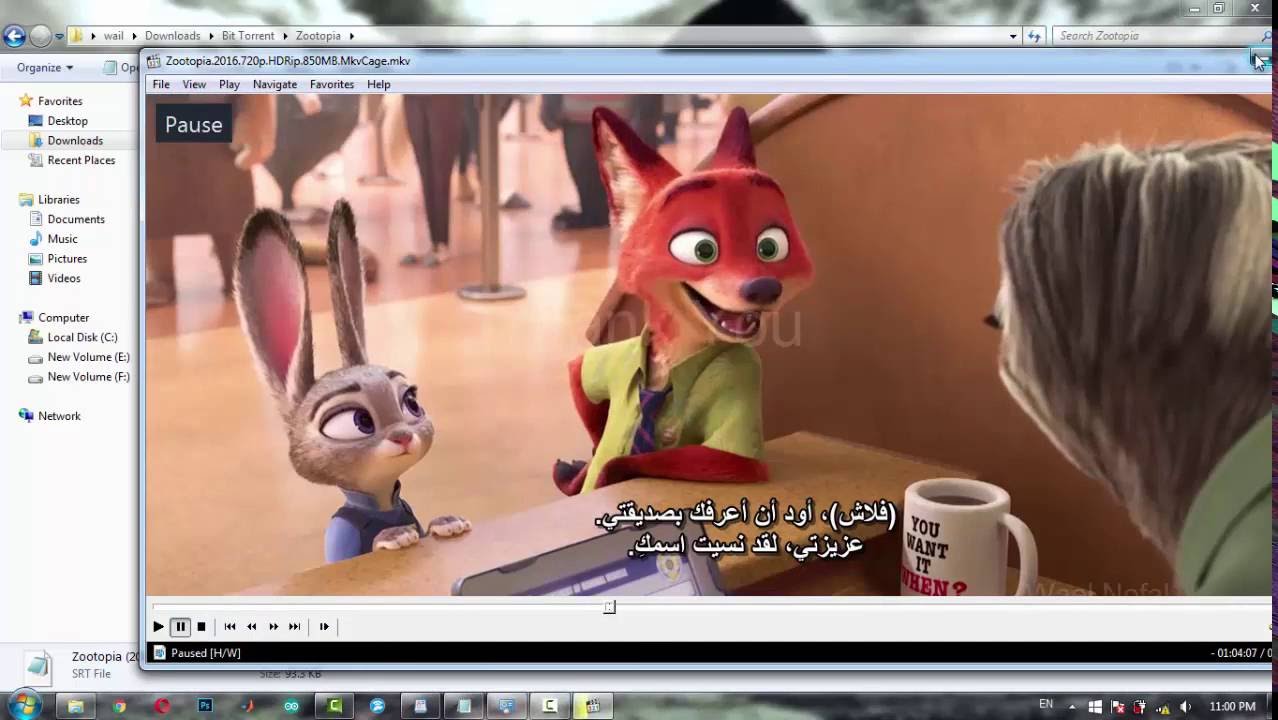
Task: Open the Arduino icon on the taskbar
Action: point(291,706)
